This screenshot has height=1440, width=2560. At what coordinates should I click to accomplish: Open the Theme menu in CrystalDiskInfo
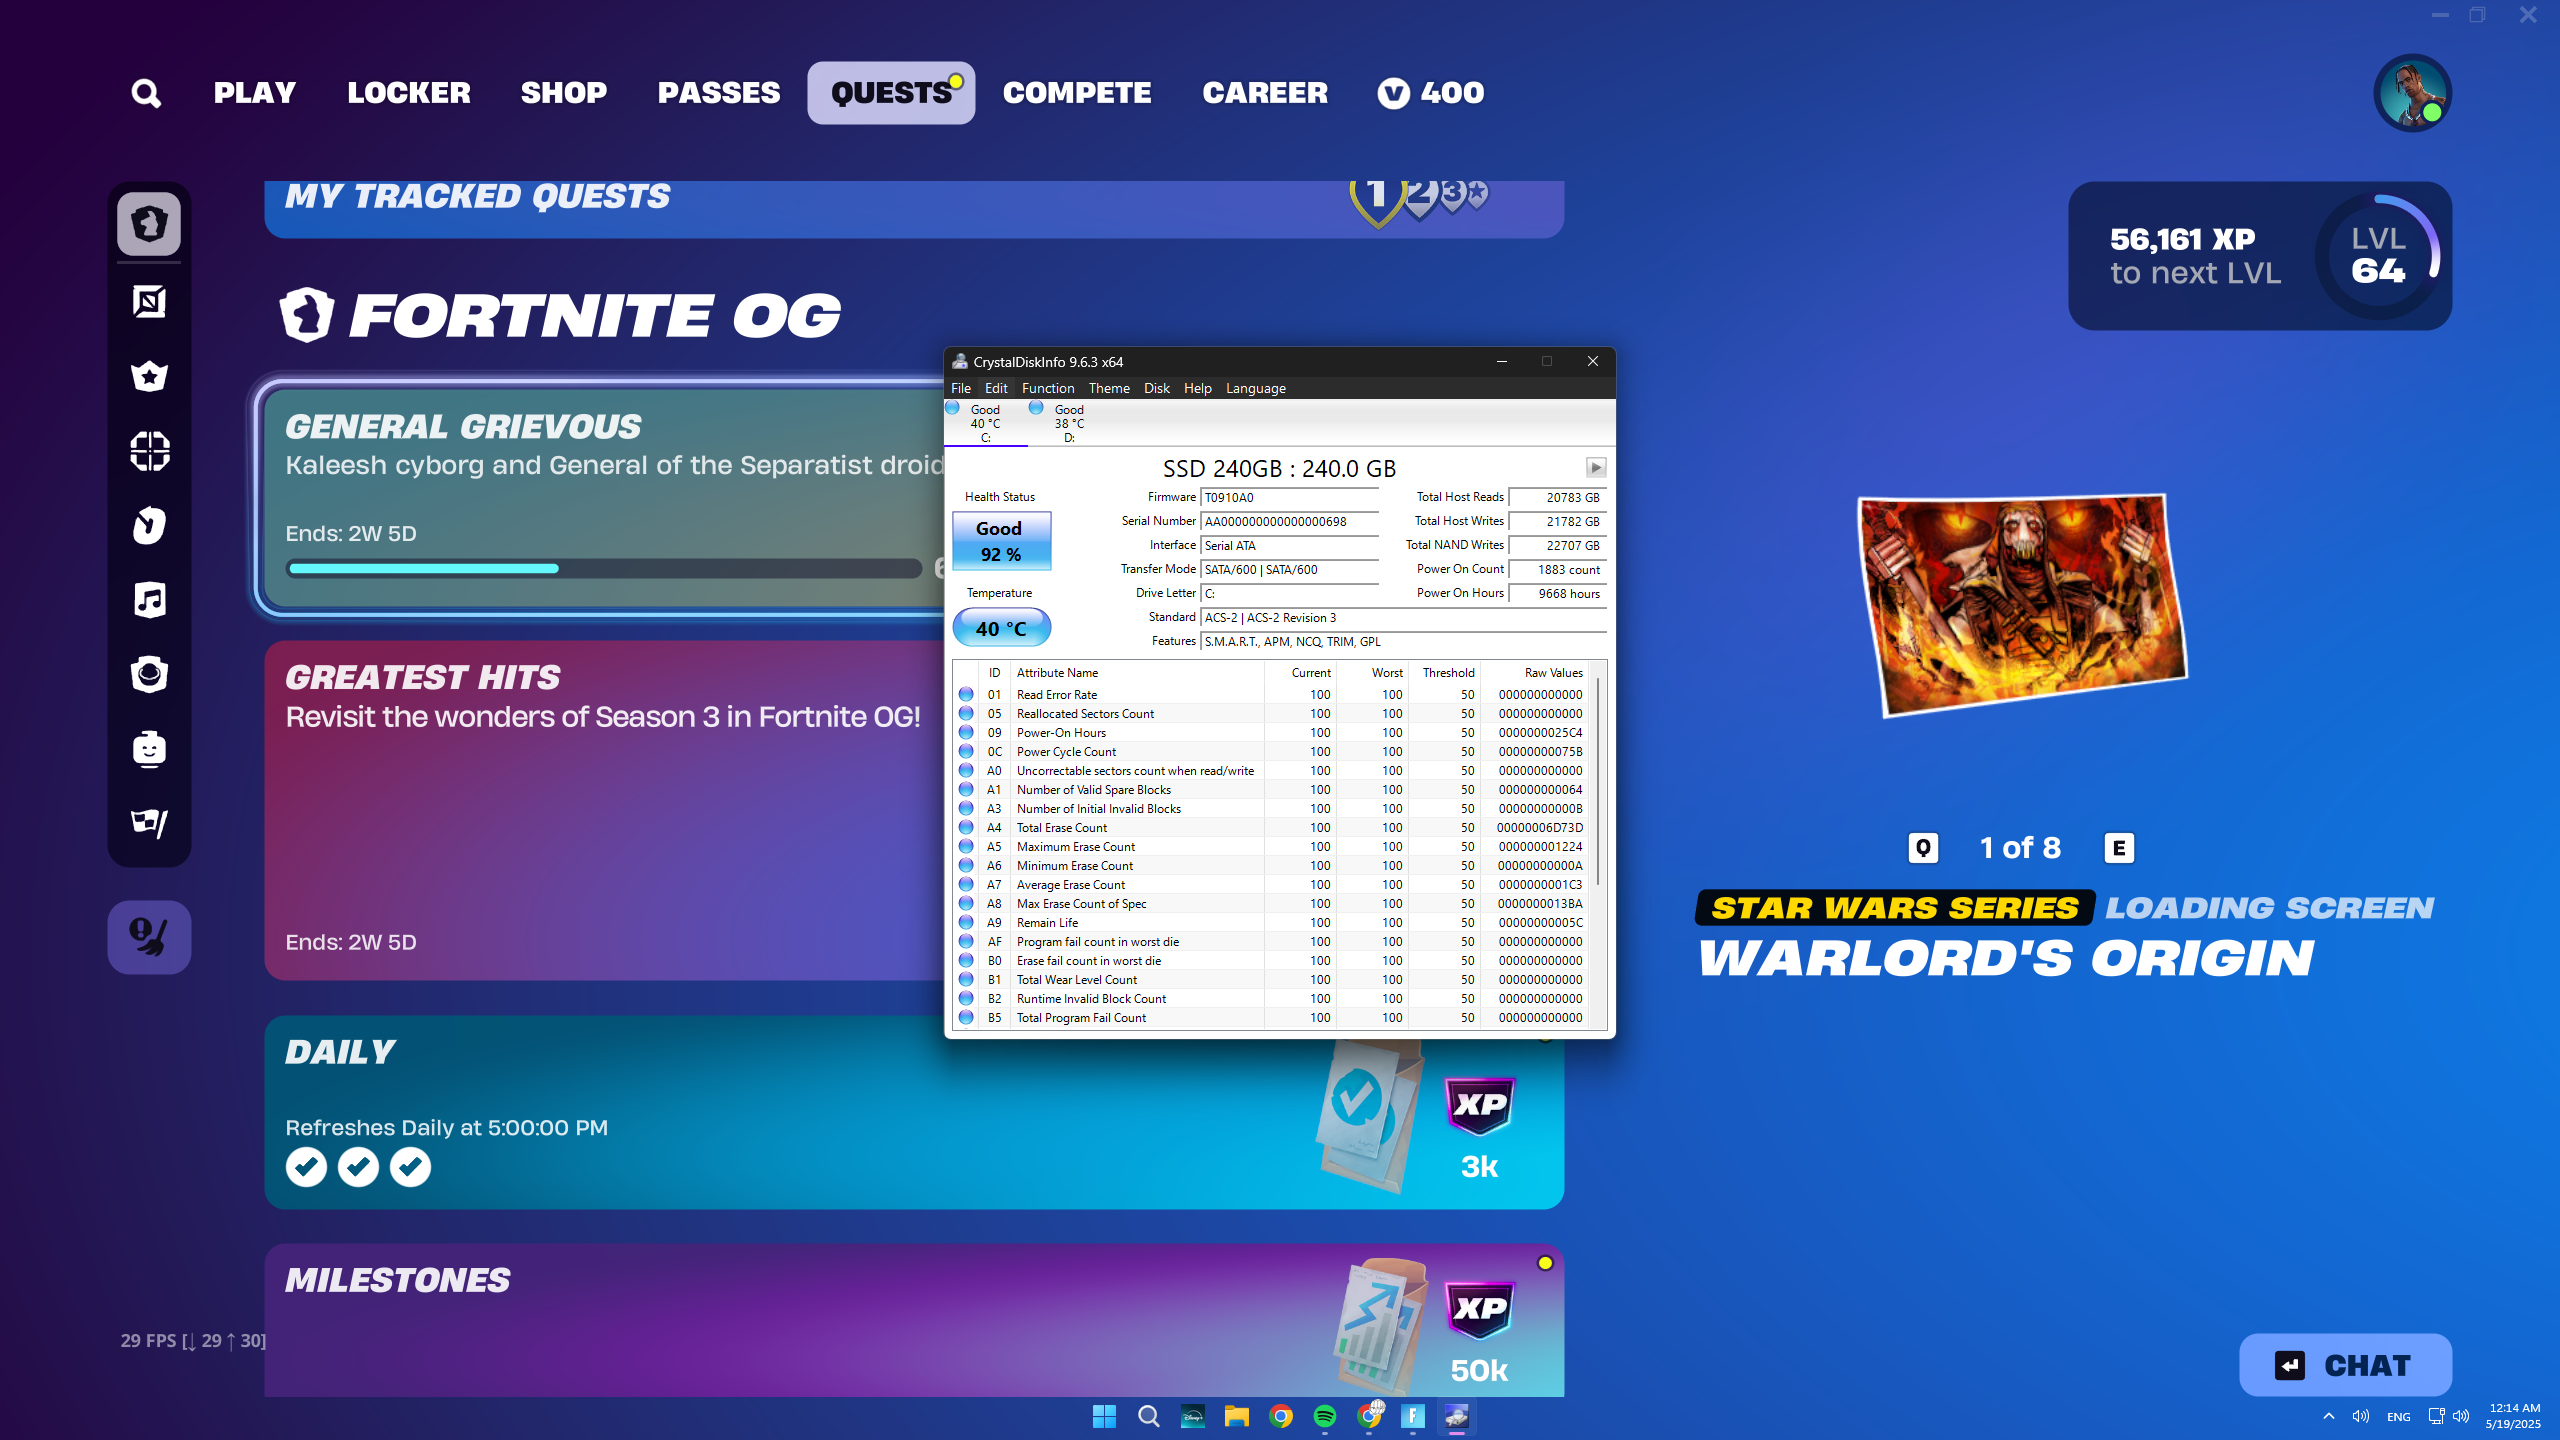coord(1109,389)
